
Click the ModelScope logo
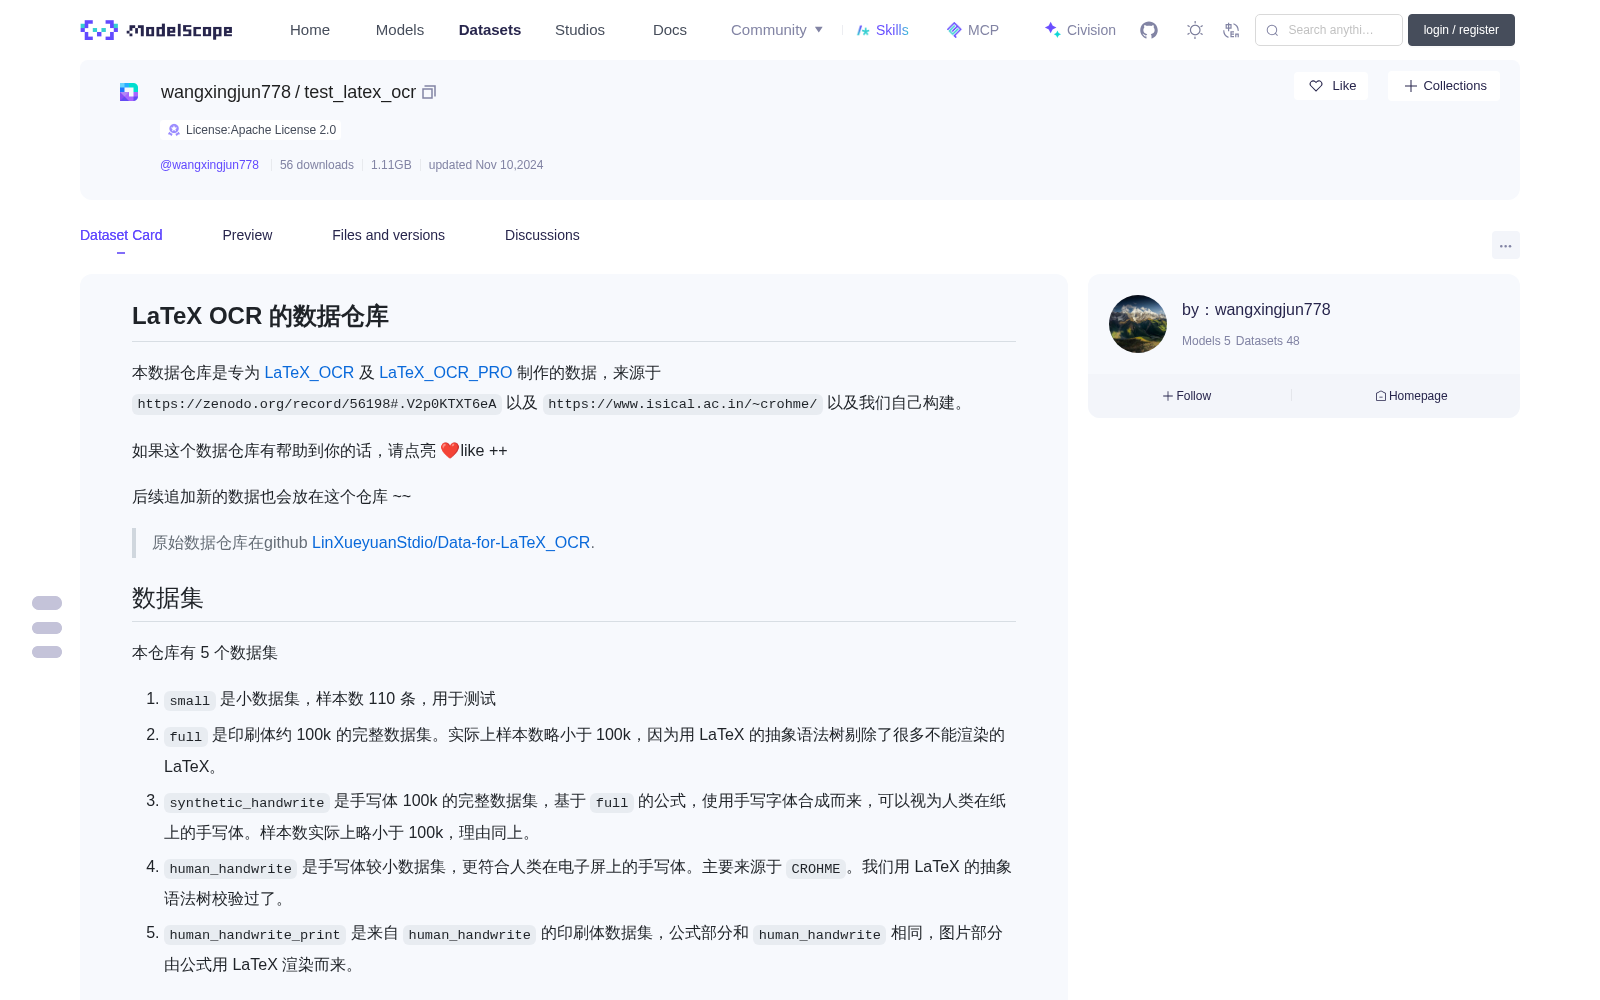pyautogui.click(x=156, y=30)
